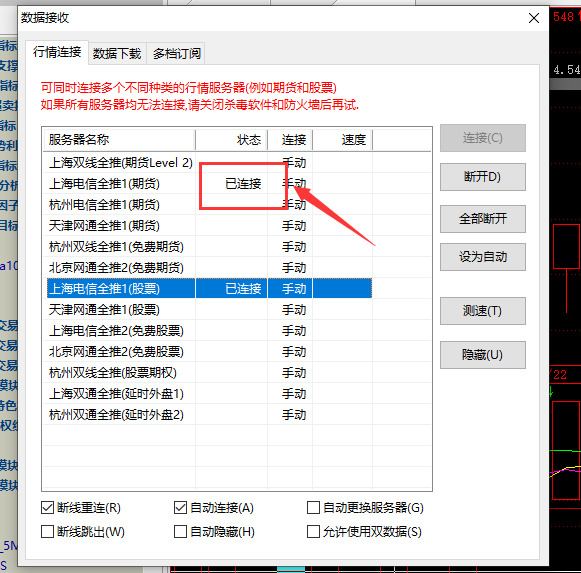Click 手动 cell of 杭州双通全推(延时外盘2)

pyautogui.click(x=294, y=415)
